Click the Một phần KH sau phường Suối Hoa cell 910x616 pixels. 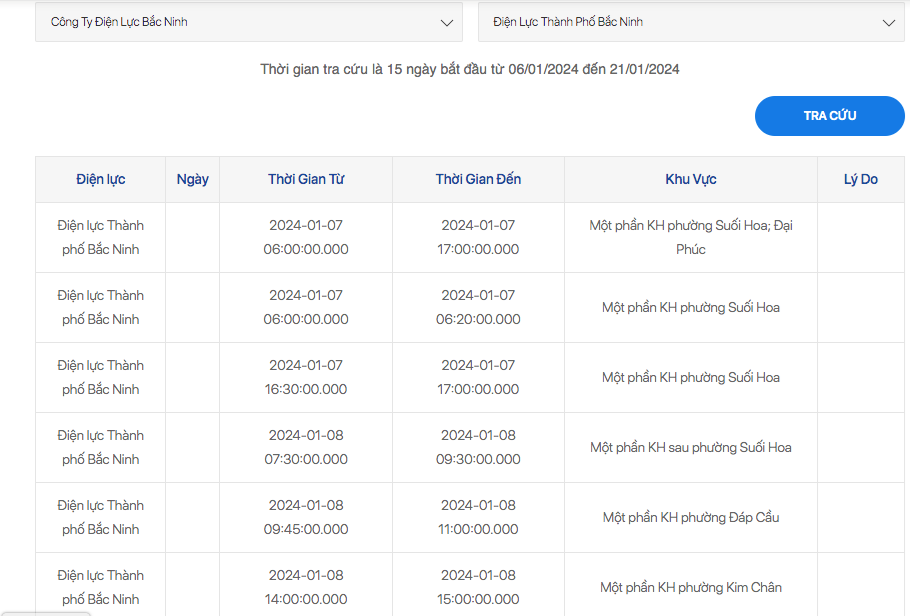[691, 448]
